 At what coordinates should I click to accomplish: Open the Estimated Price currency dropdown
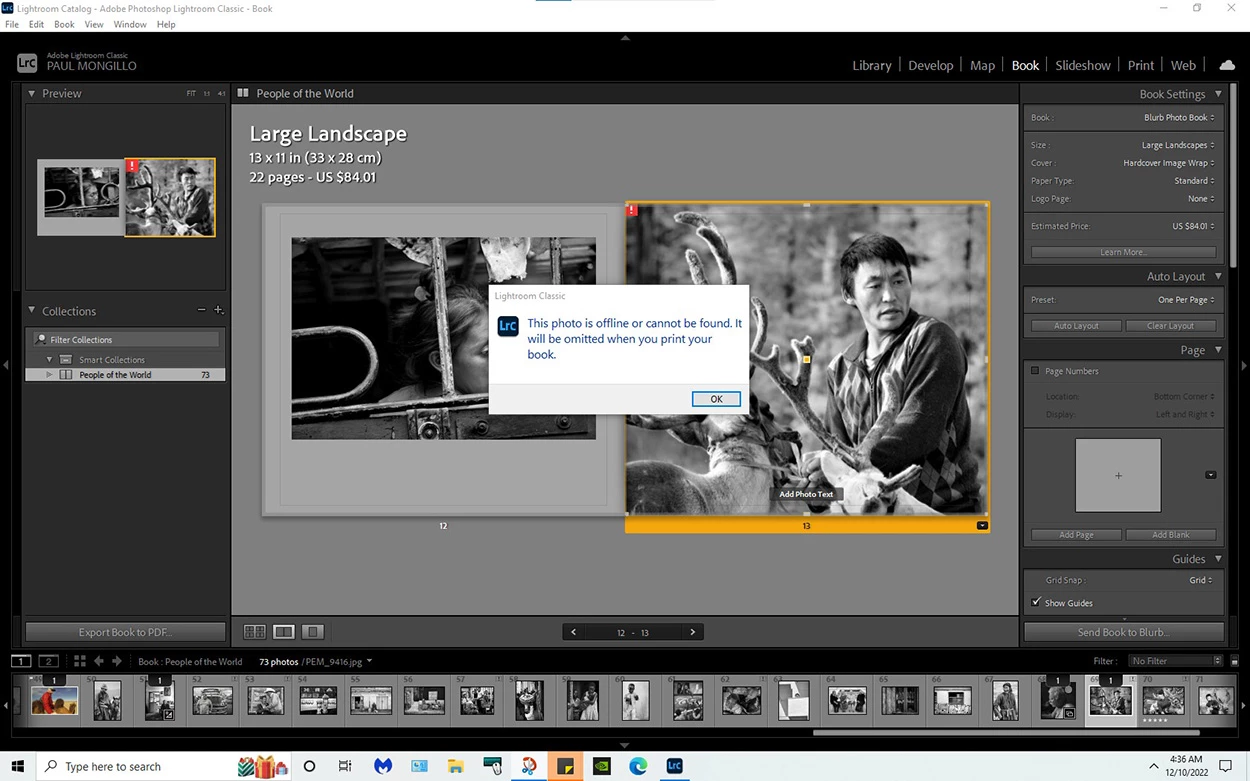[x=1193, y=226]
